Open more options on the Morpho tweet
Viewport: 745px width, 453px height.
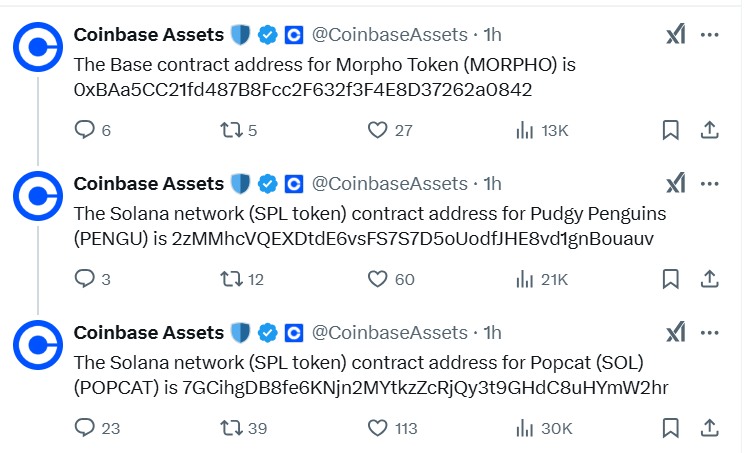point(710,35)
